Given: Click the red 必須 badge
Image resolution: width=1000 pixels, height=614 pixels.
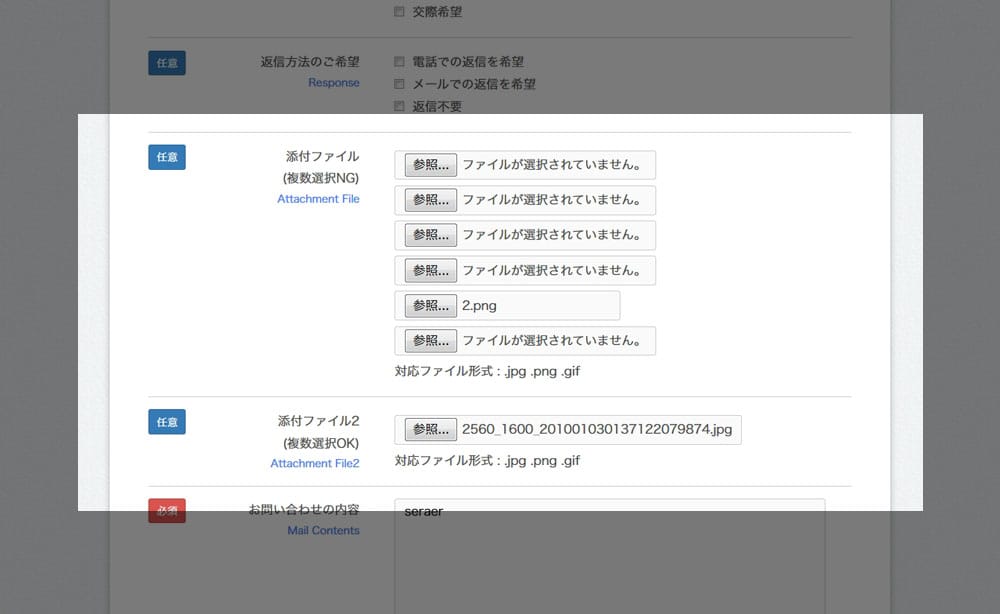Looking at the screenshot, I should click(x=167, y=511).
